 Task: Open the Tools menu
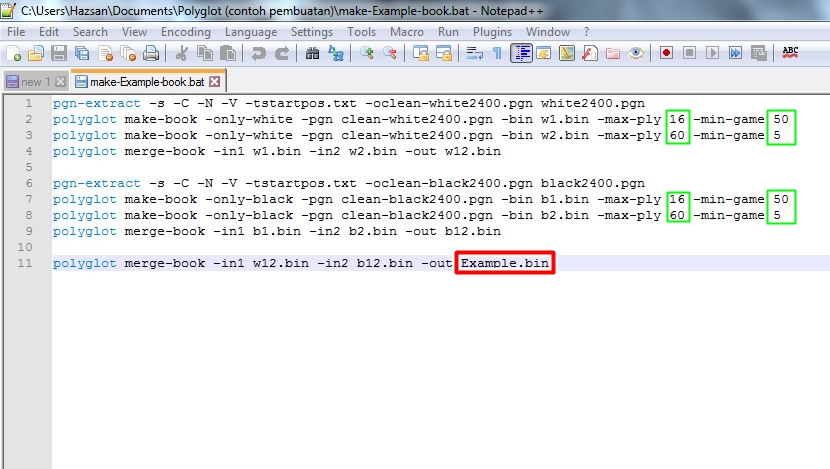pos(362,32)
